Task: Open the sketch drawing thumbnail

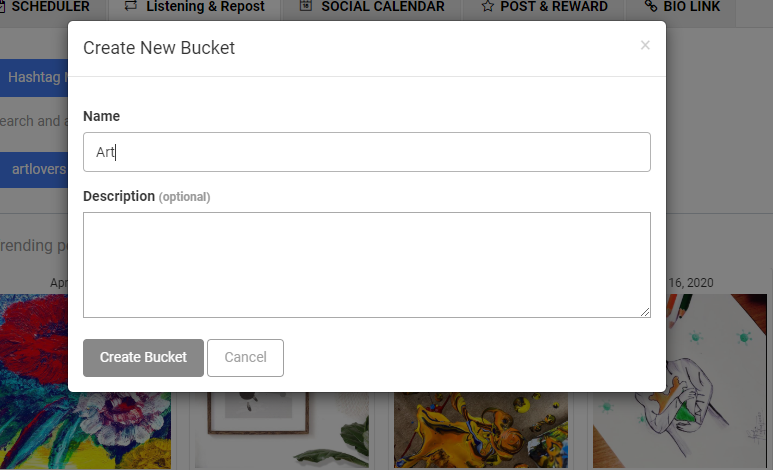Action: click(x=680, y=381)
